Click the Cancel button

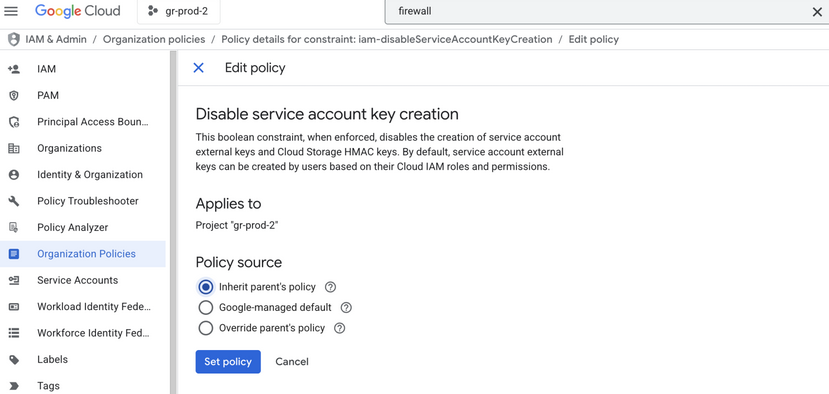292,362
